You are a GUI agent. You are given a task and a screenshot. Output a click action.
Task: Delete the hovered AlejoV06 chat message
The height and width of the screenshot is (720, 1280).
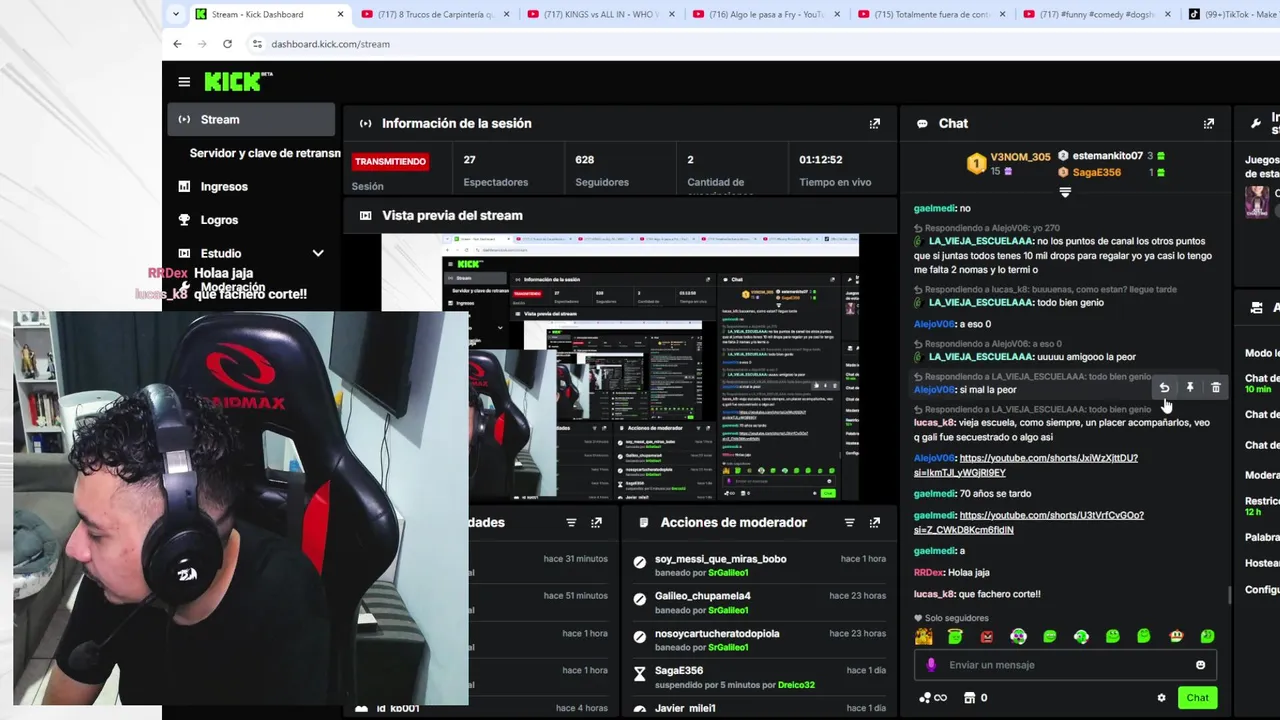click(x=1216, y=387)
